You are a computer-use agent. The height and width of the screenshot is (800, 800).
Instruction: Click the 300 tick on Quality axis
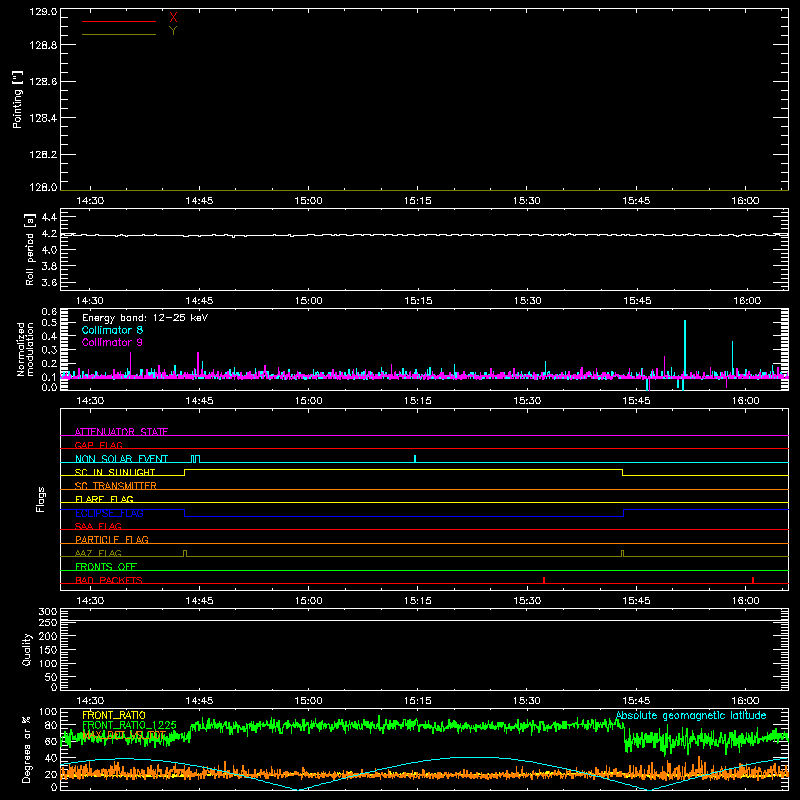[x=48, y=612]
